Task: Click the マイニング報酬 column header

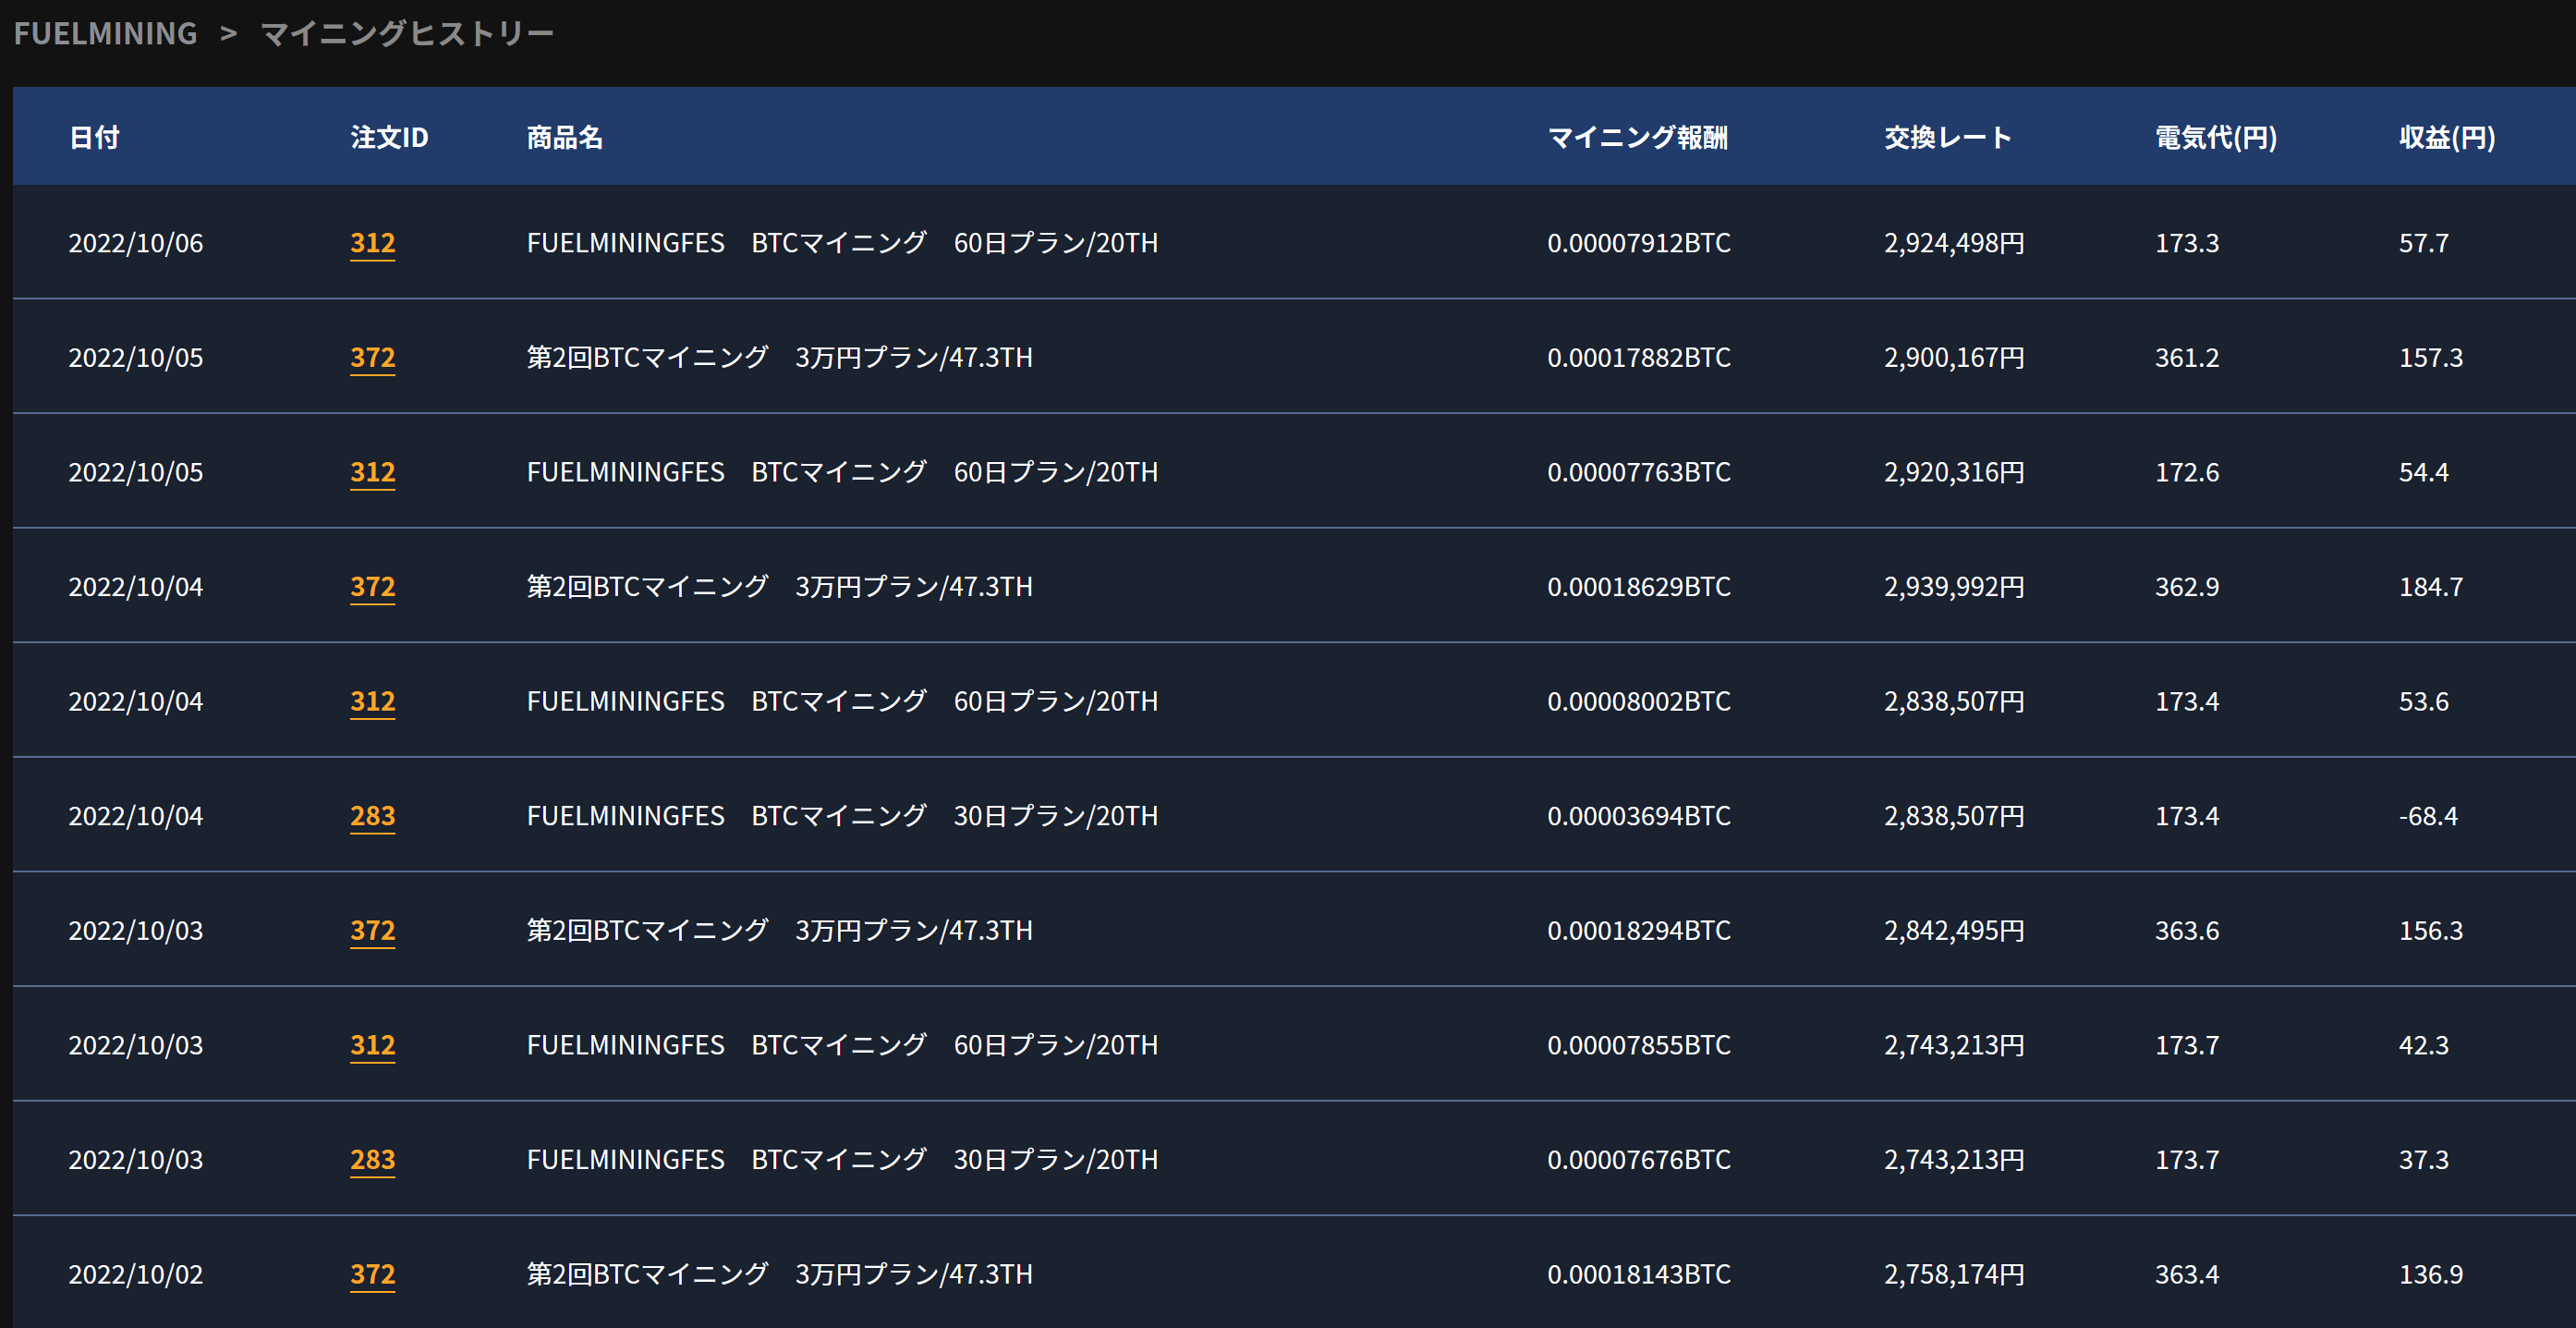Action: [x=1637, y=137]
